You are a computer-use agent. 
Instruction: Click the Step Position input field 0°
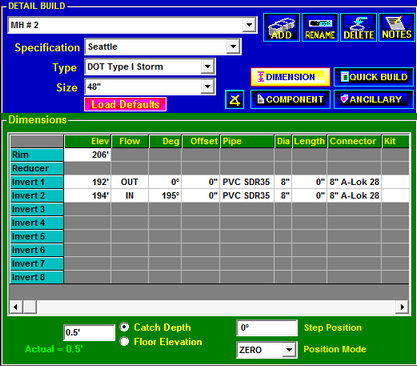(267, 328)
